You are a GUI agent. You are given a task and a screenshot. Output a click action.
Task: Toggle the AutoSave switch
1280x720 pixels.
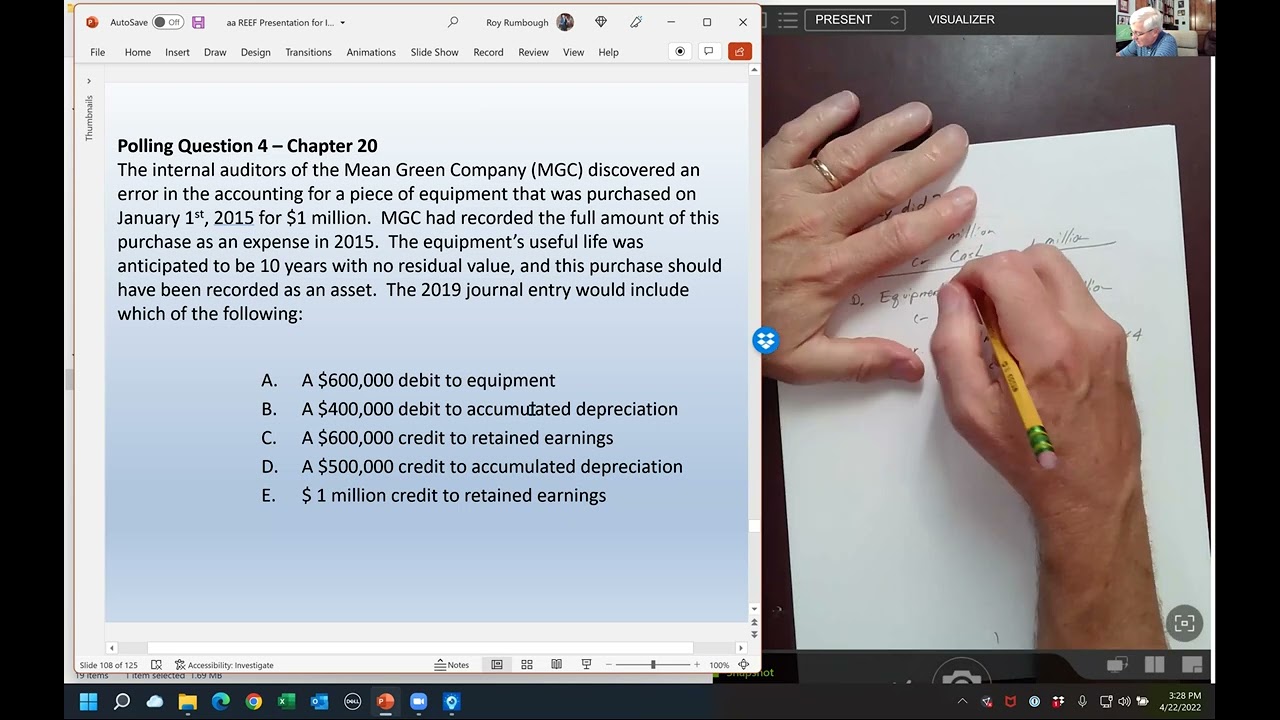coord(167,22)
